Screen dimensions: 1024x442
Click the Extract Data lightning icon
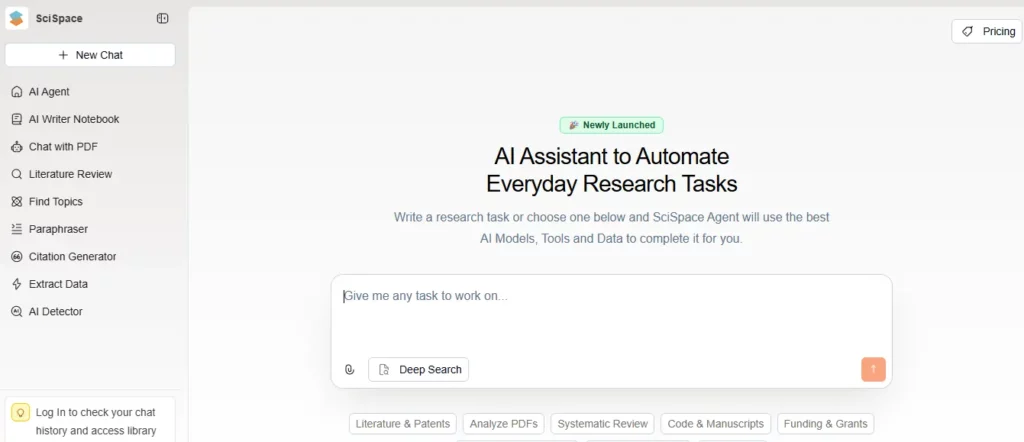17,284
